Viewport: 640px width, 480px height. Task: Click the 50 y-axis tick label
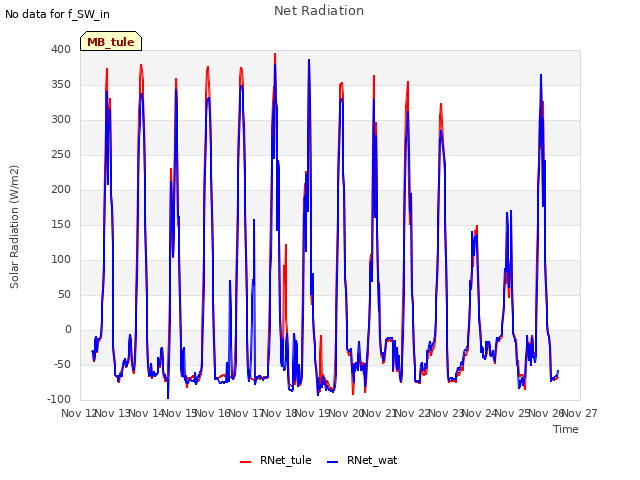[x=64, y=294]
